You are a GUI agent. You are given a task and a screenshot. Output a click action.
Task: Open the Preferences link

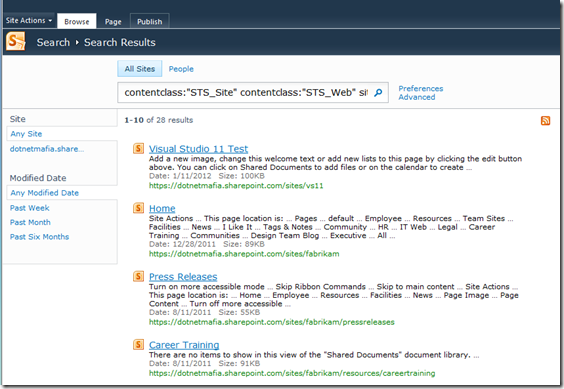pyautogui.click(x=420, y=89)
